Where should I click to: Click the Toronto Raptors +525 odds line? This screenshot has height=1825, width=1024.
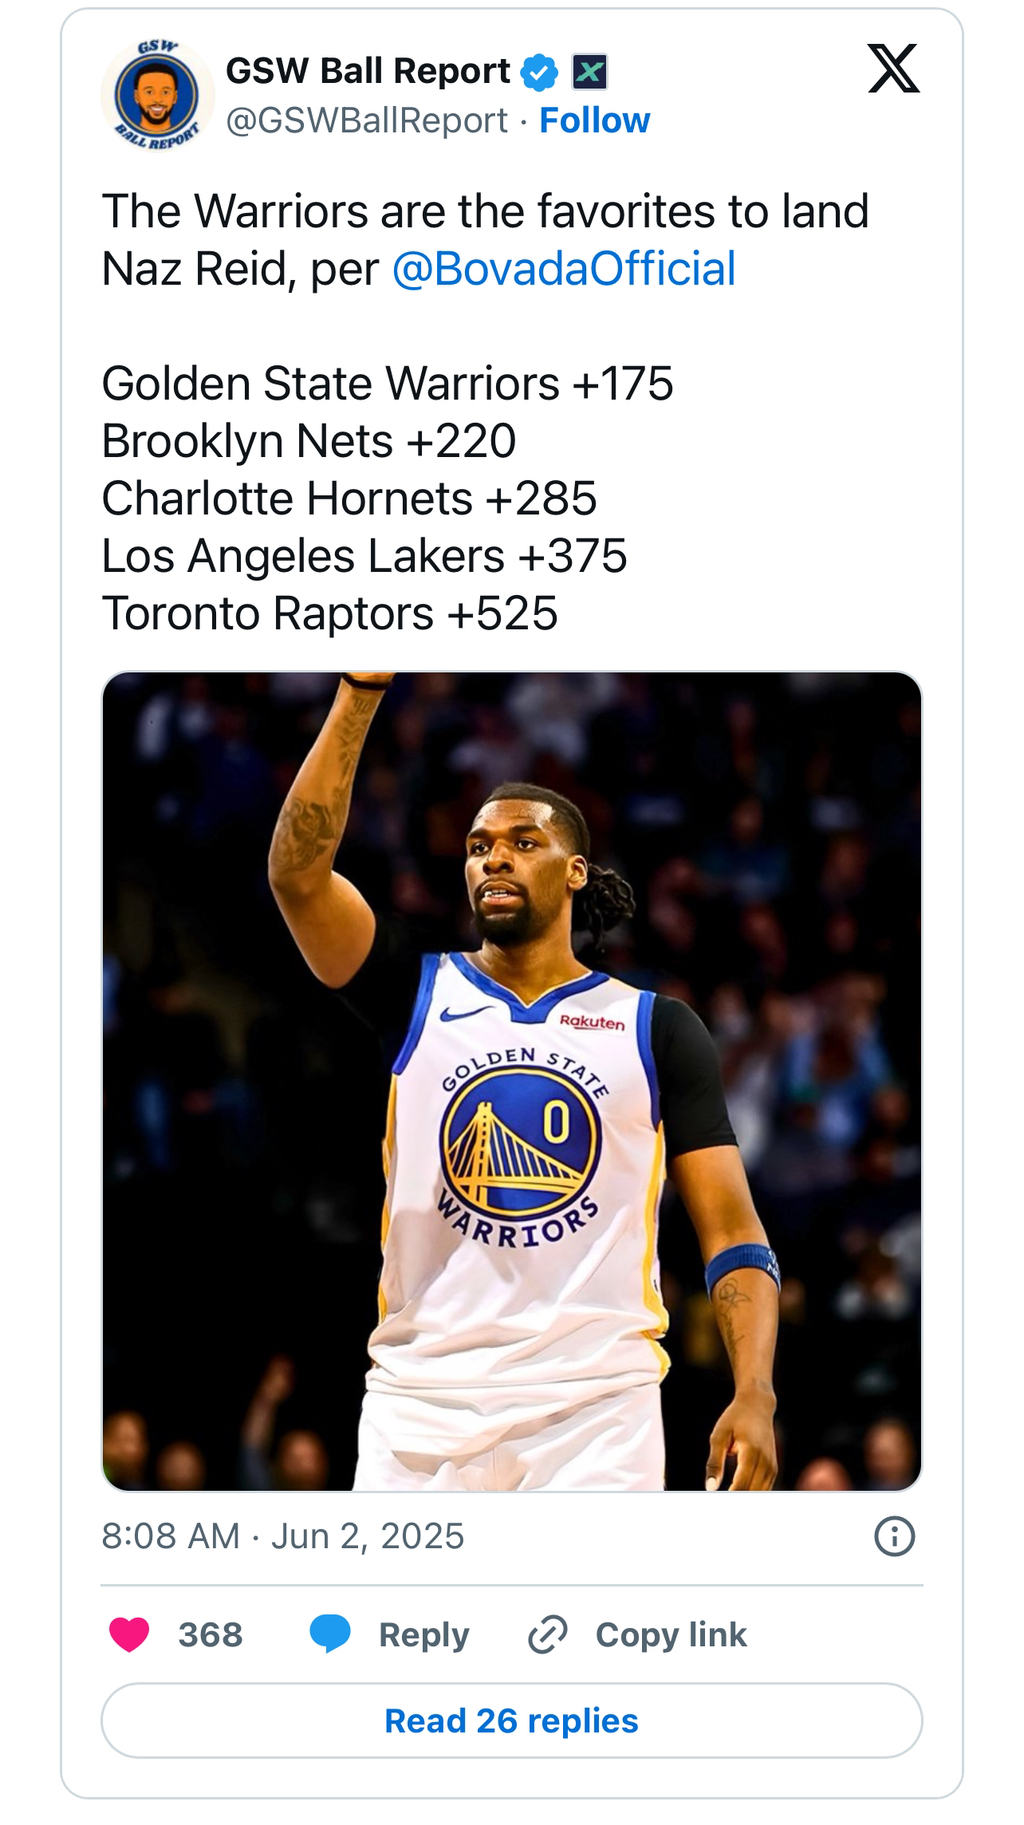[x=330, y=614]
